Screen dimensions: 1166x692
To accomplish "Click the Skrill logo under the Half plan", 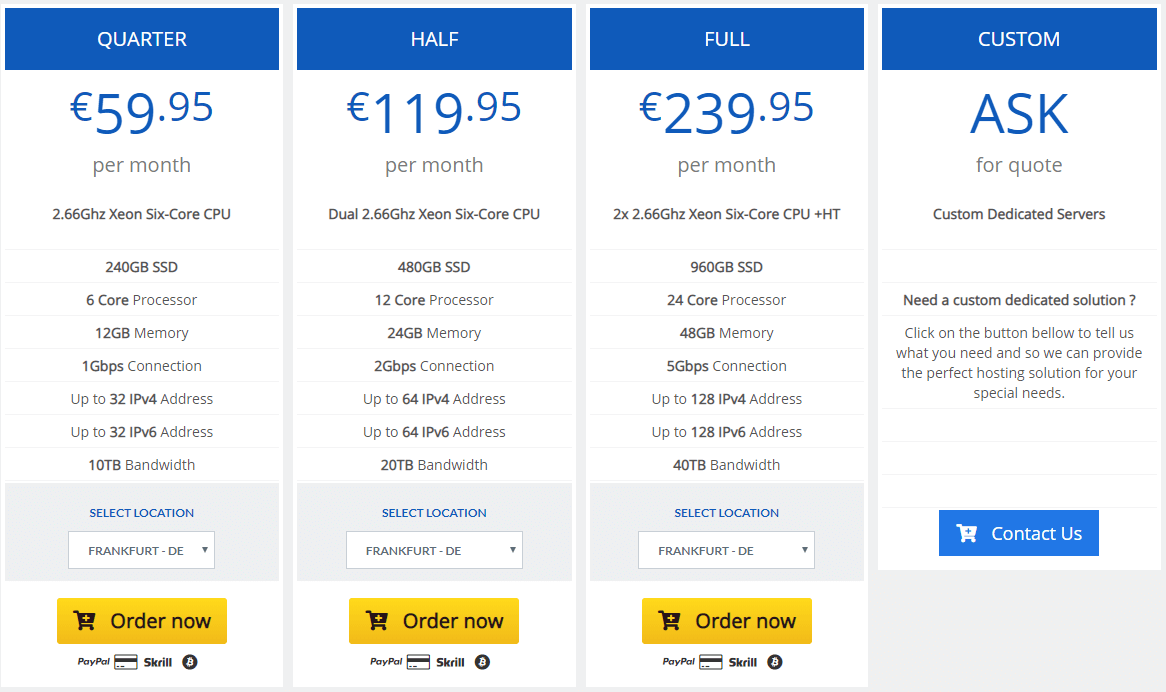I will pyautogui.click(x=450, y=662).
